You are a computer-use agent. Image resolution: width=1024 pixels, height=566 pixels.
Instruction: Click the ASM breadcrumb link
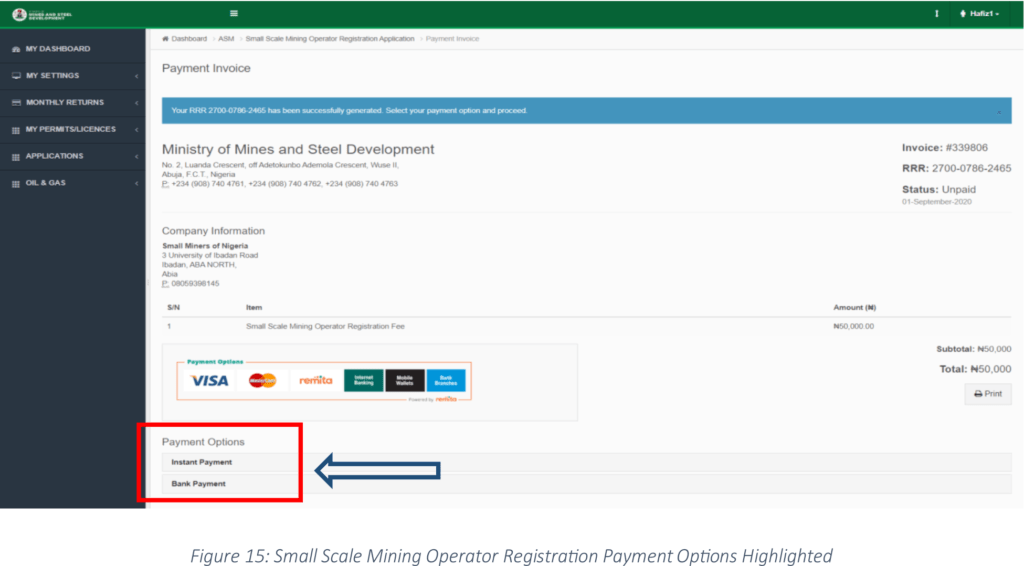[x=226, y=38]
